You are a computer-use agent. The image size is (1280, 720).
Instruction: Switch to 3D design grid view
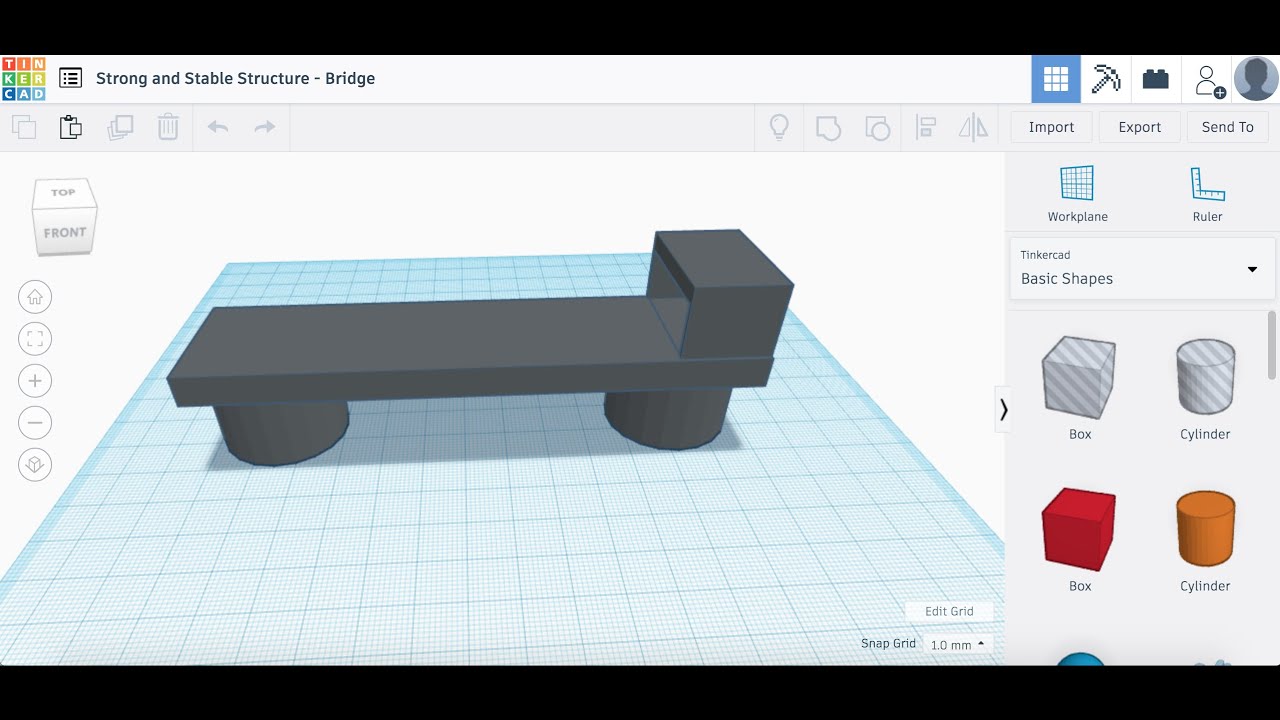[x=1056, y=79]
